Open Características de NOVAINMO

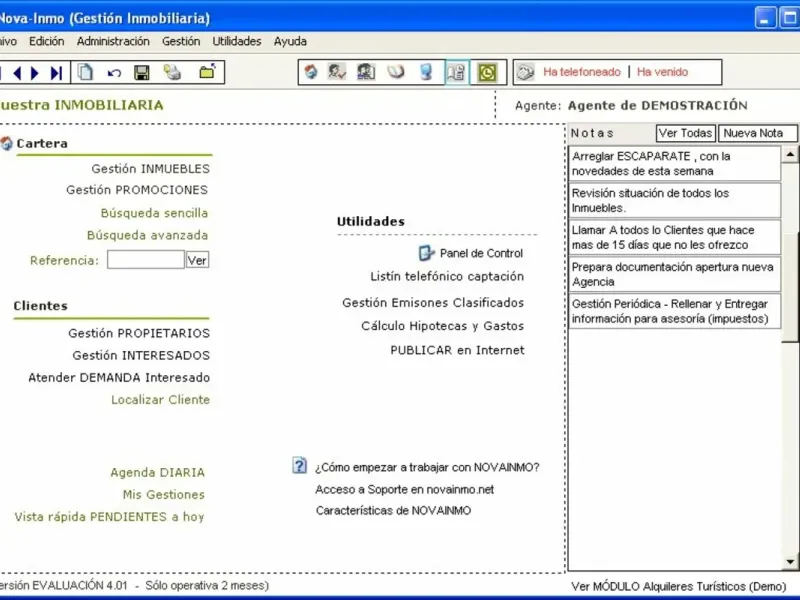(393, 511)
